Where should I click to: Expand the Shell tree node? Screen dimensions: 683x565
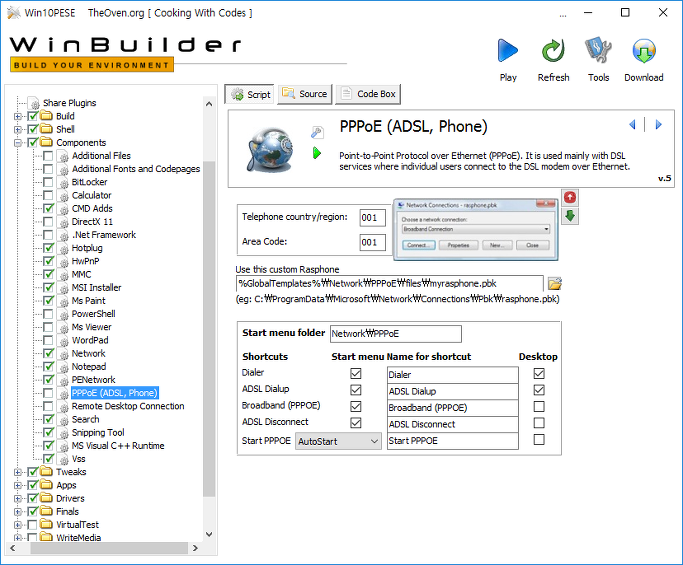pyautogui.click(x=18, y=129)
